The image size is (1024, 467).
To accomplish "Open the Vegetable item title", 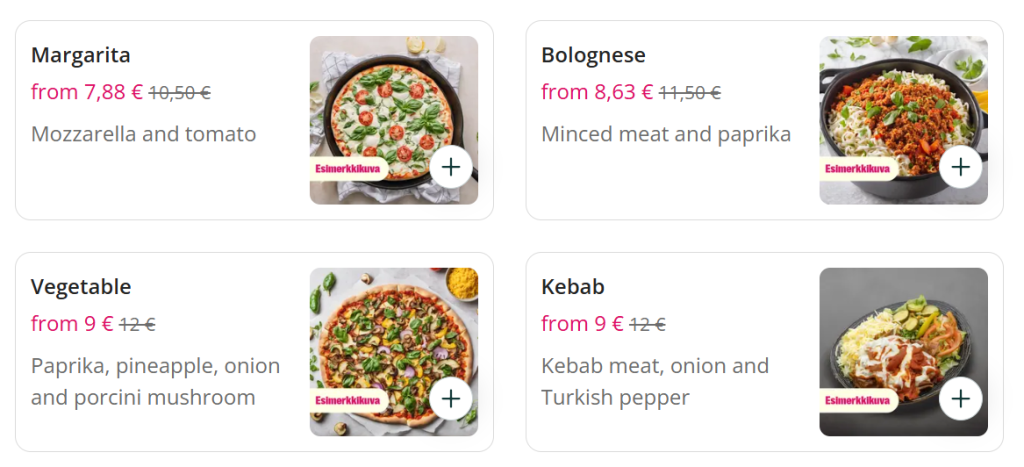I will point(81,287).
